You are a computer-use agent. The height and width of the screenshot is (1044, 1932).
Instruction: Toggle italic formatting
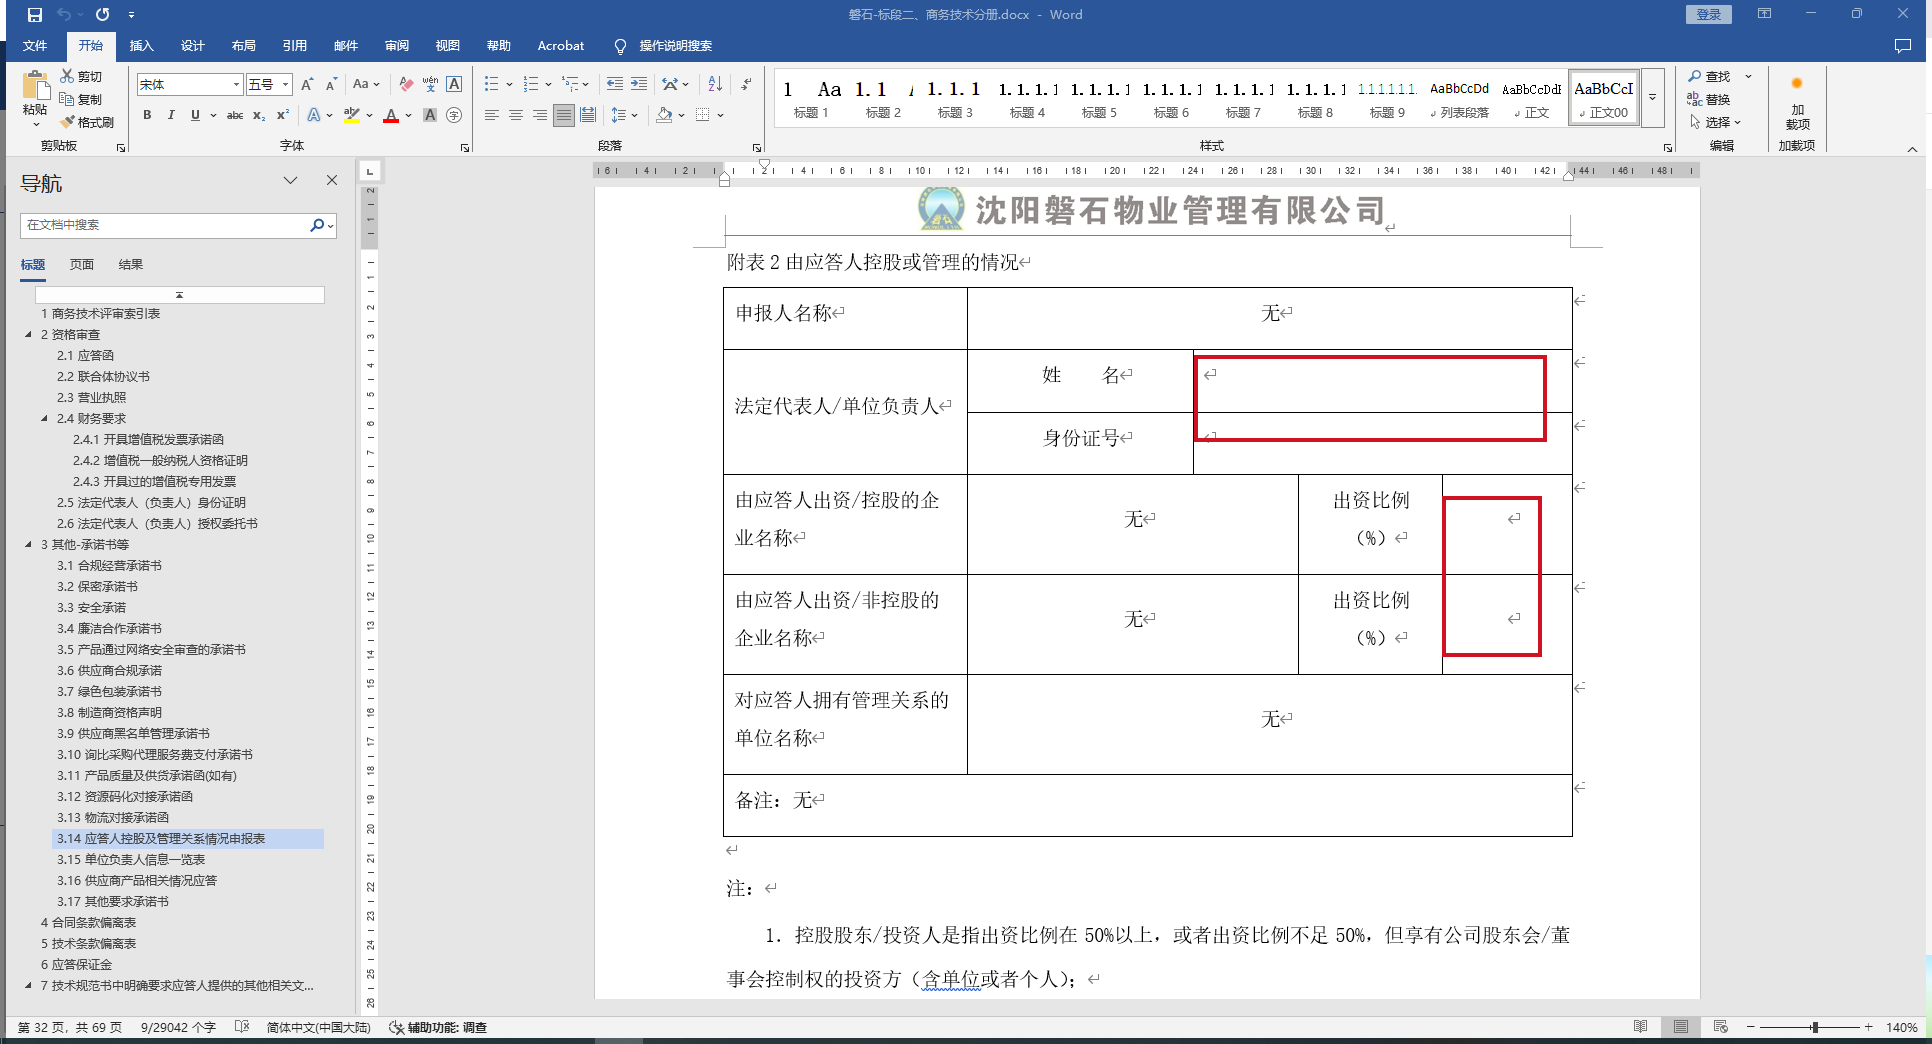pyautogui.click(x=171, y=115)
